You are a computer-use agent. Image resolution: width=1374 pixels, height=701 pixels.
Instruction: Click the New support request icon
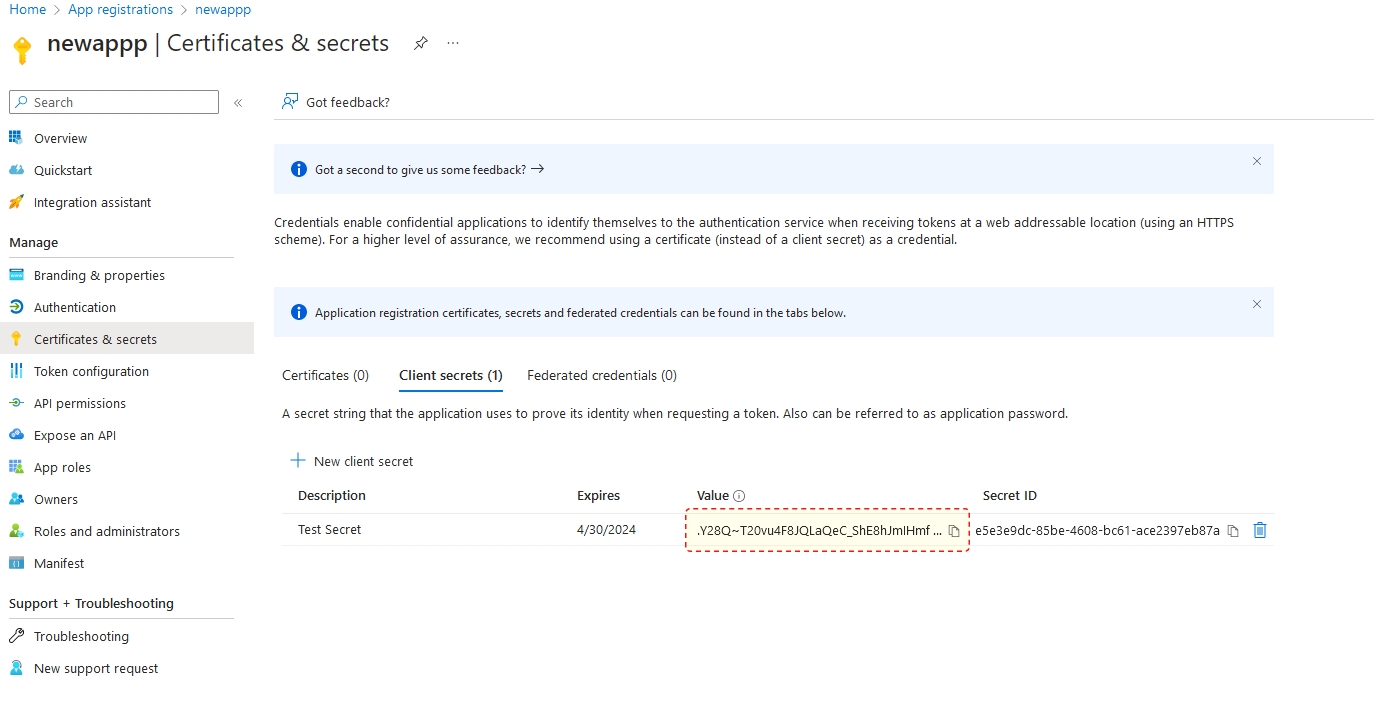[16, 668]
